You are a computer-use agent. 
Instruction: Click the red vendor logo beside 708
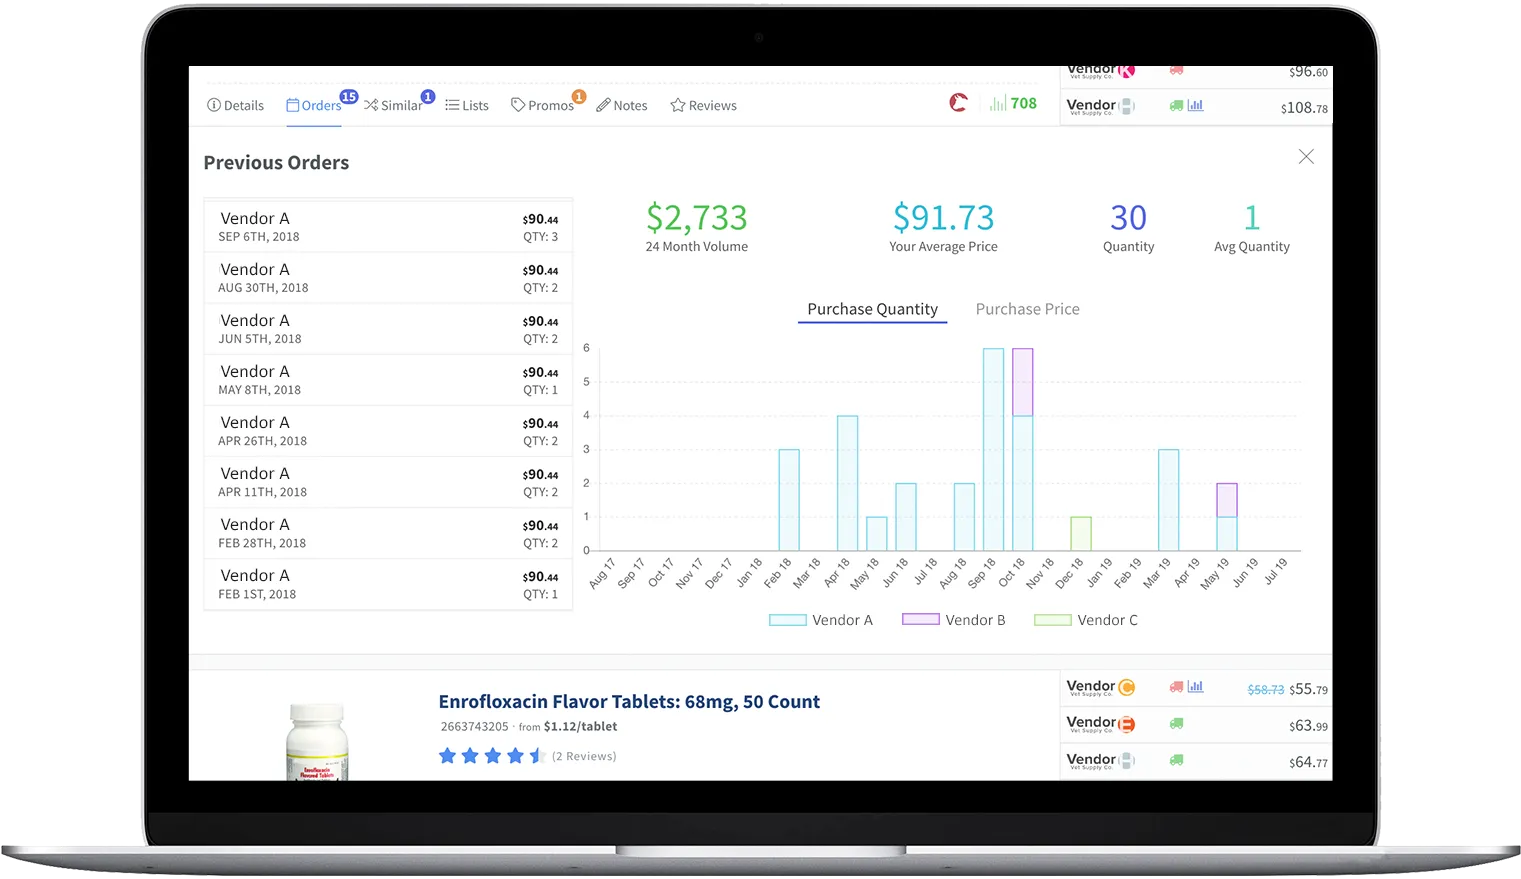coord(958,103)
